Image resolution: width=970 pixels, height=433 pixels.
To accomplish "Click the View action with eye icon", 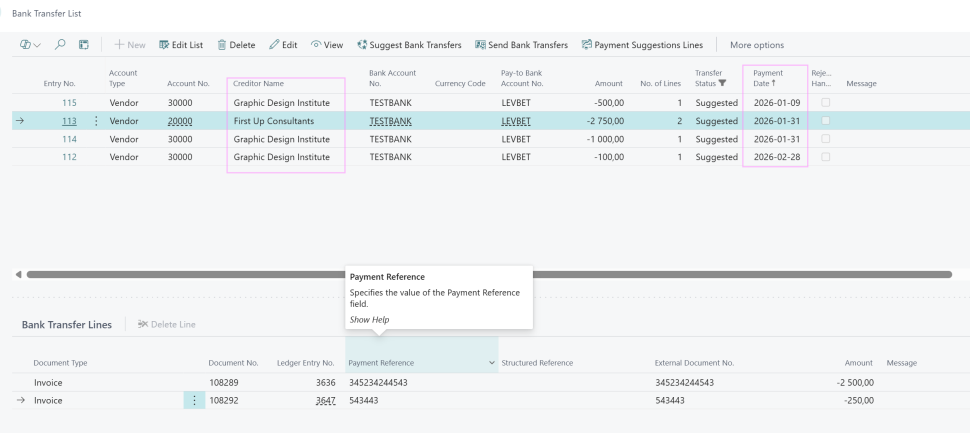I will coord(327,45).
